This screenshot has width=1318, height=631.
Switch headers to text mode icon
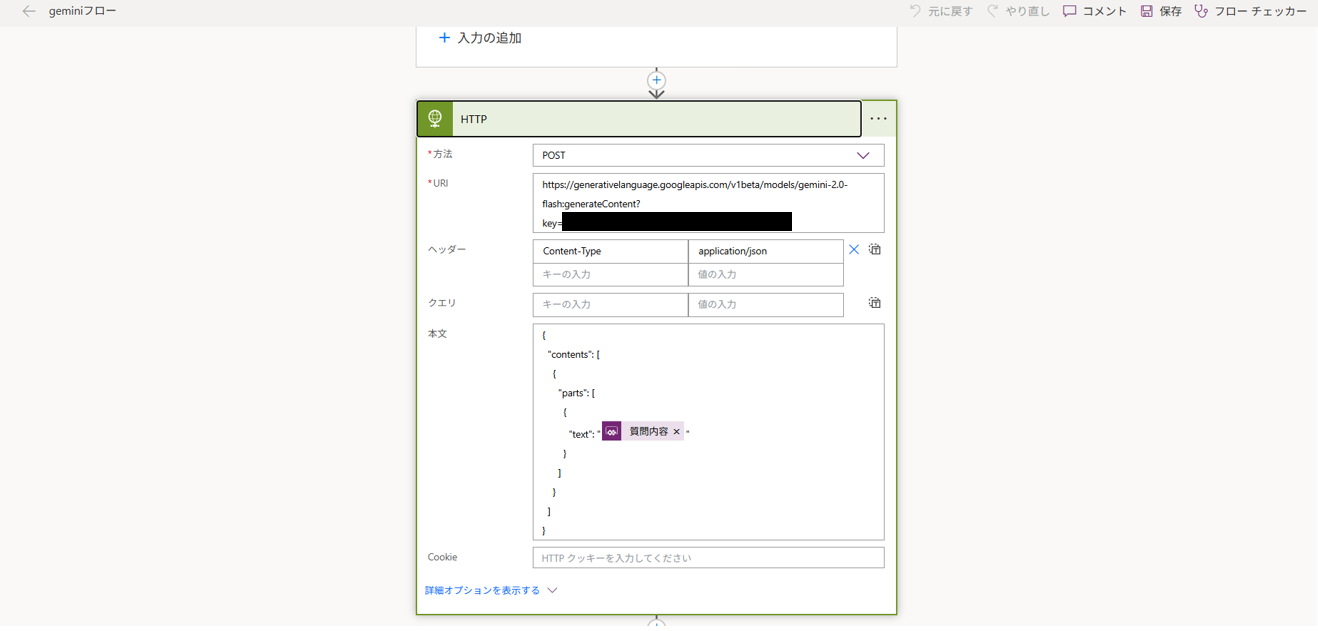[x=875, y=249]
